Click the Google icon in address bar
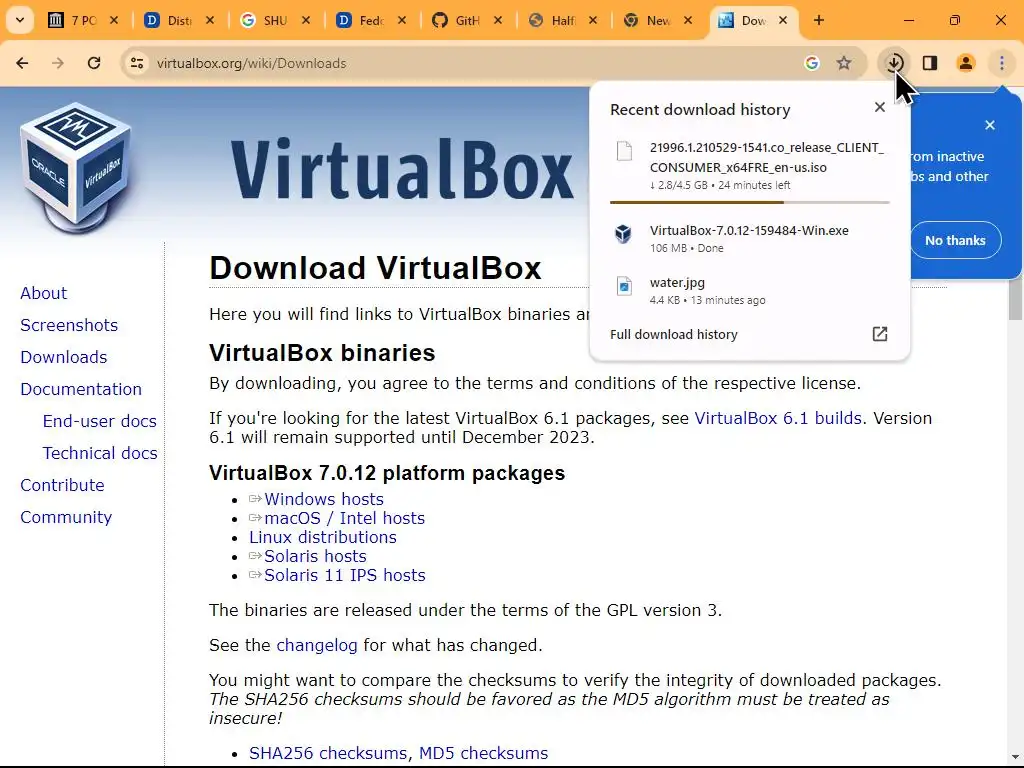Screen dimensions: 1024x768 point(812,63)
